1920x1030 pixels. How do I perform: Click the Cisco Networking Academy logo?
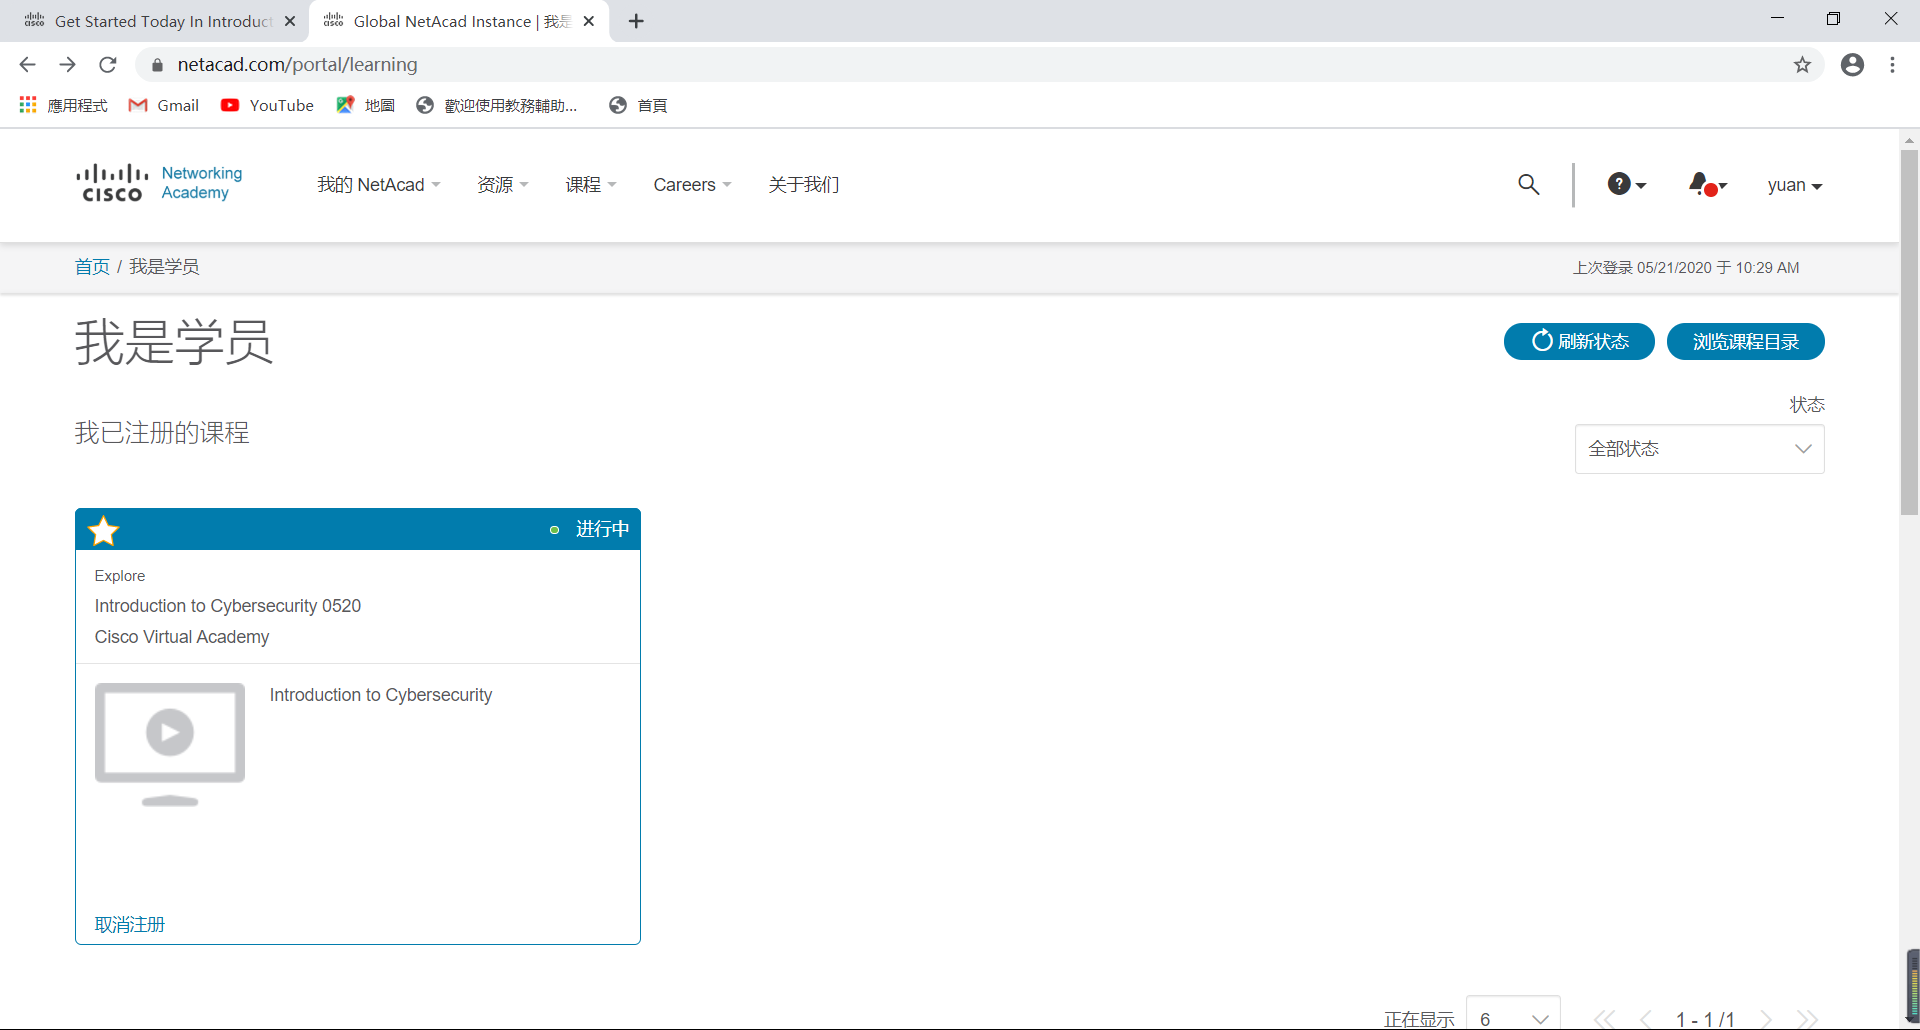(160, 184)
